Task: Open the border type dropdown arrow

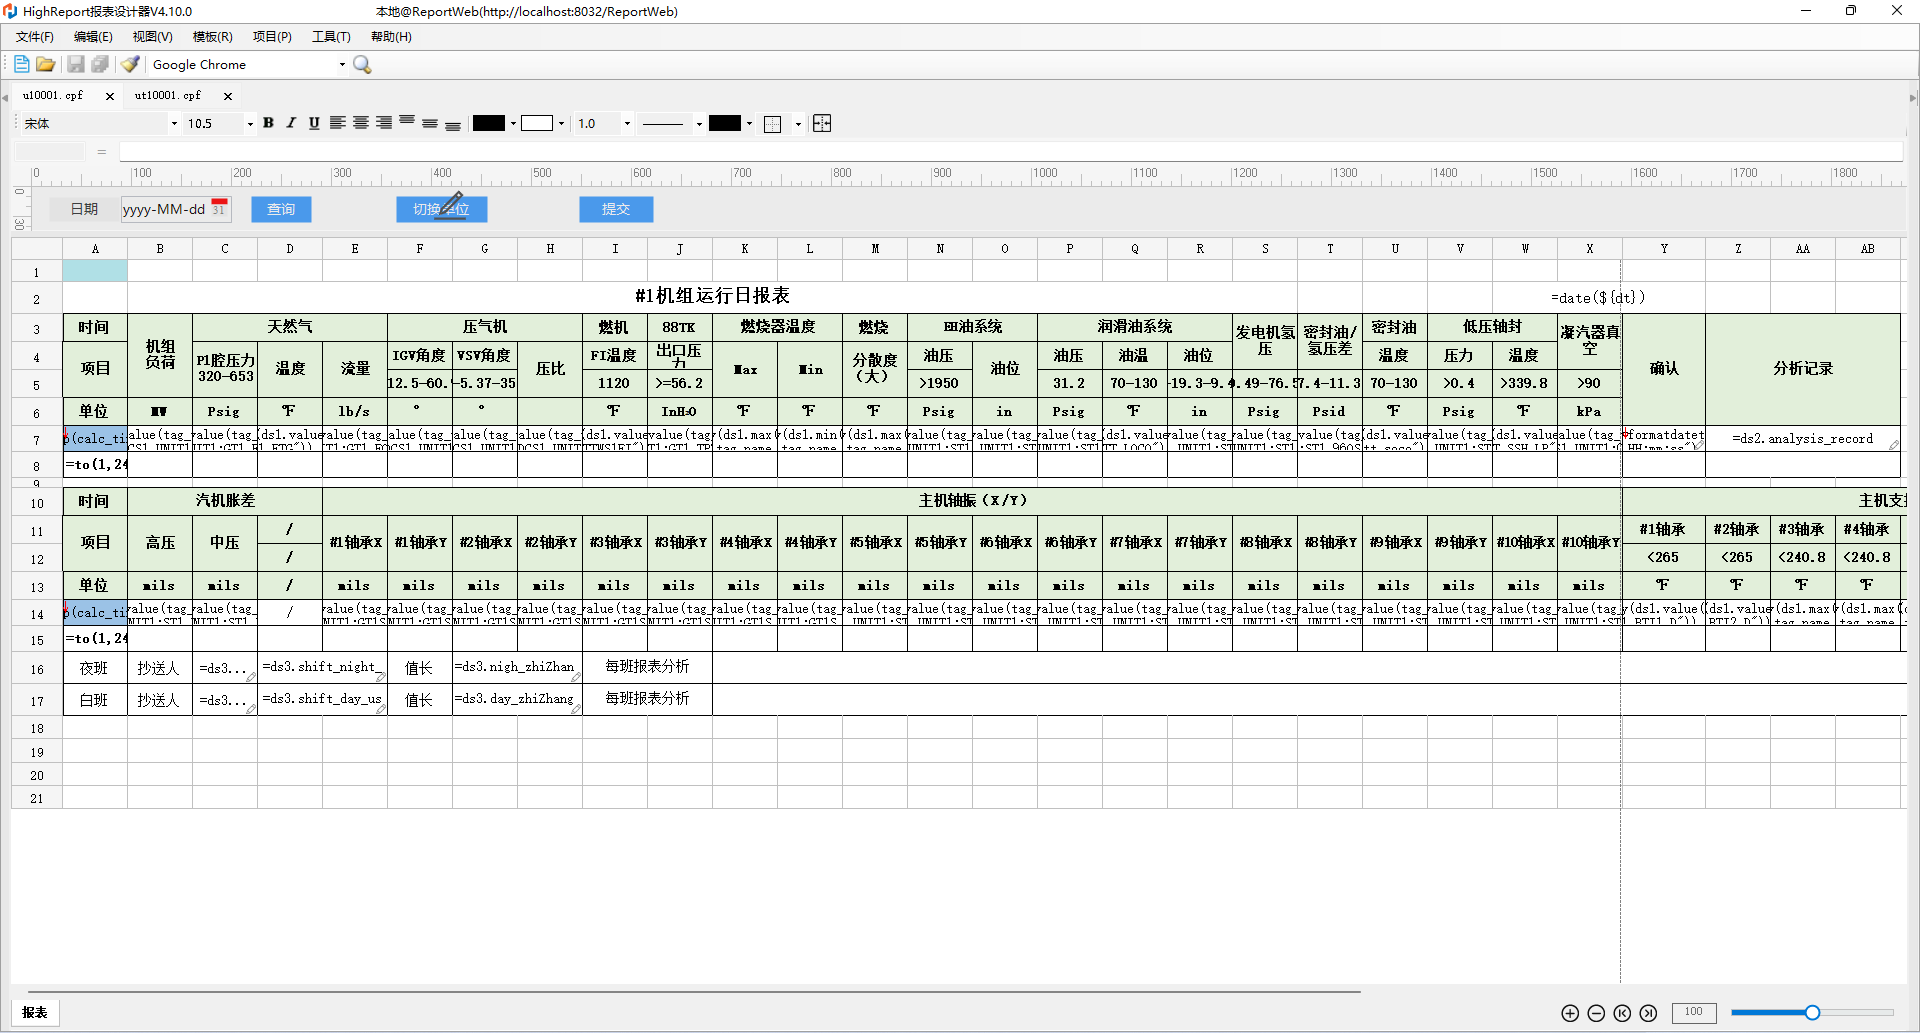Action: 798,124
